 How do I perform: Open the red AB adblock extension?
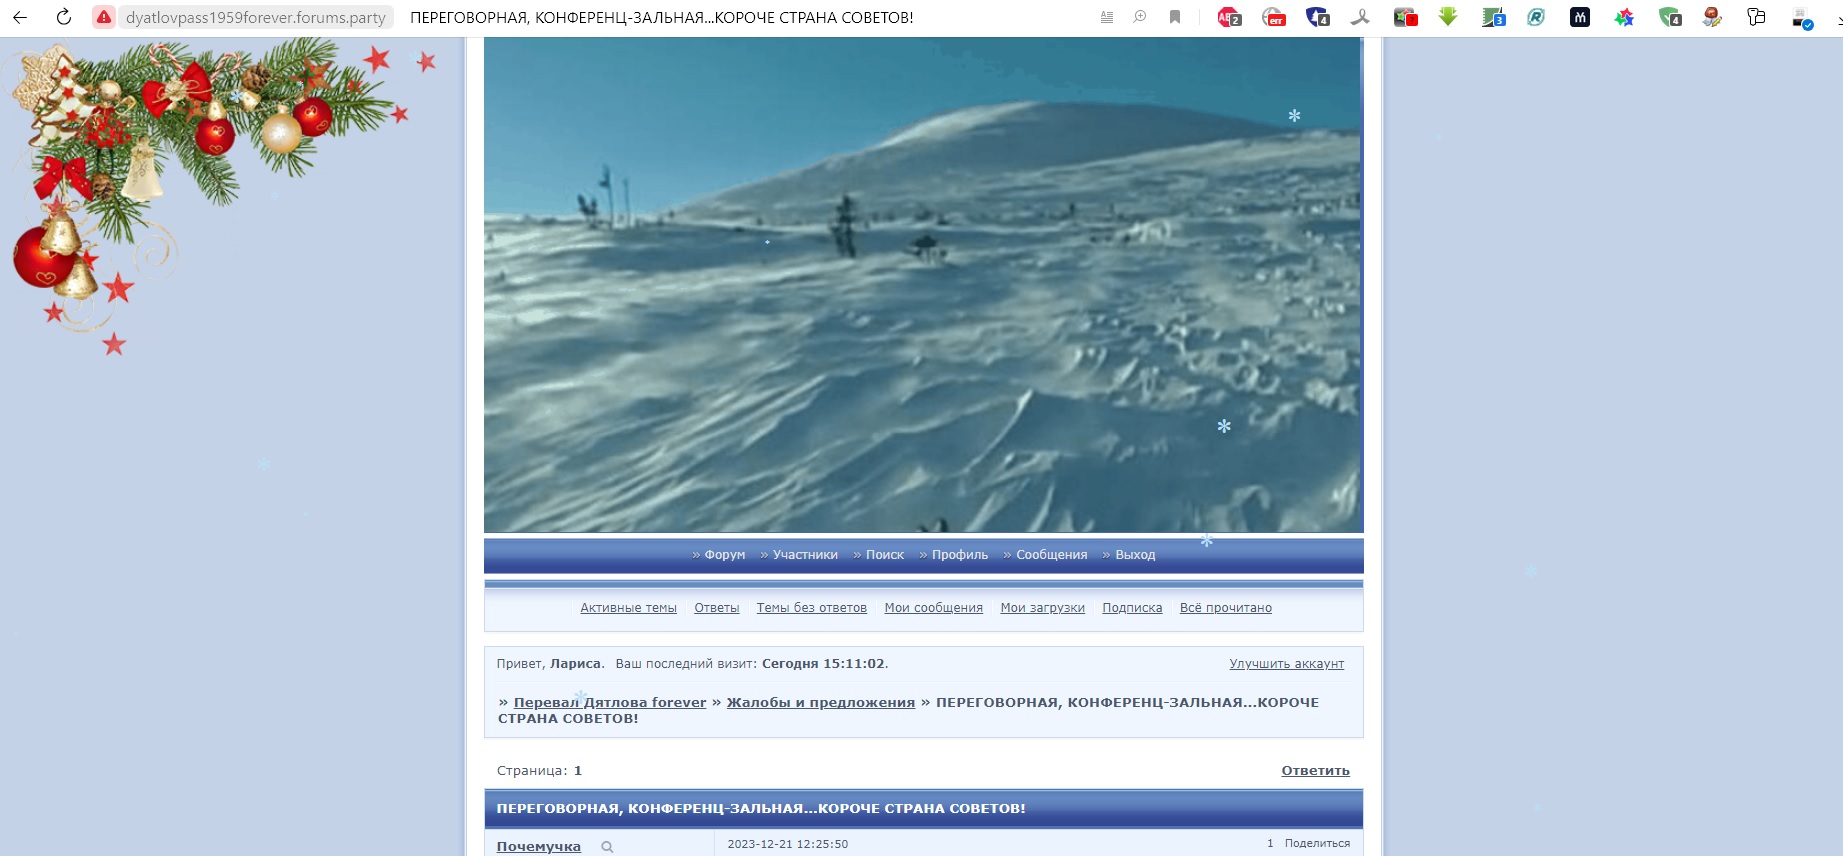1229,17
